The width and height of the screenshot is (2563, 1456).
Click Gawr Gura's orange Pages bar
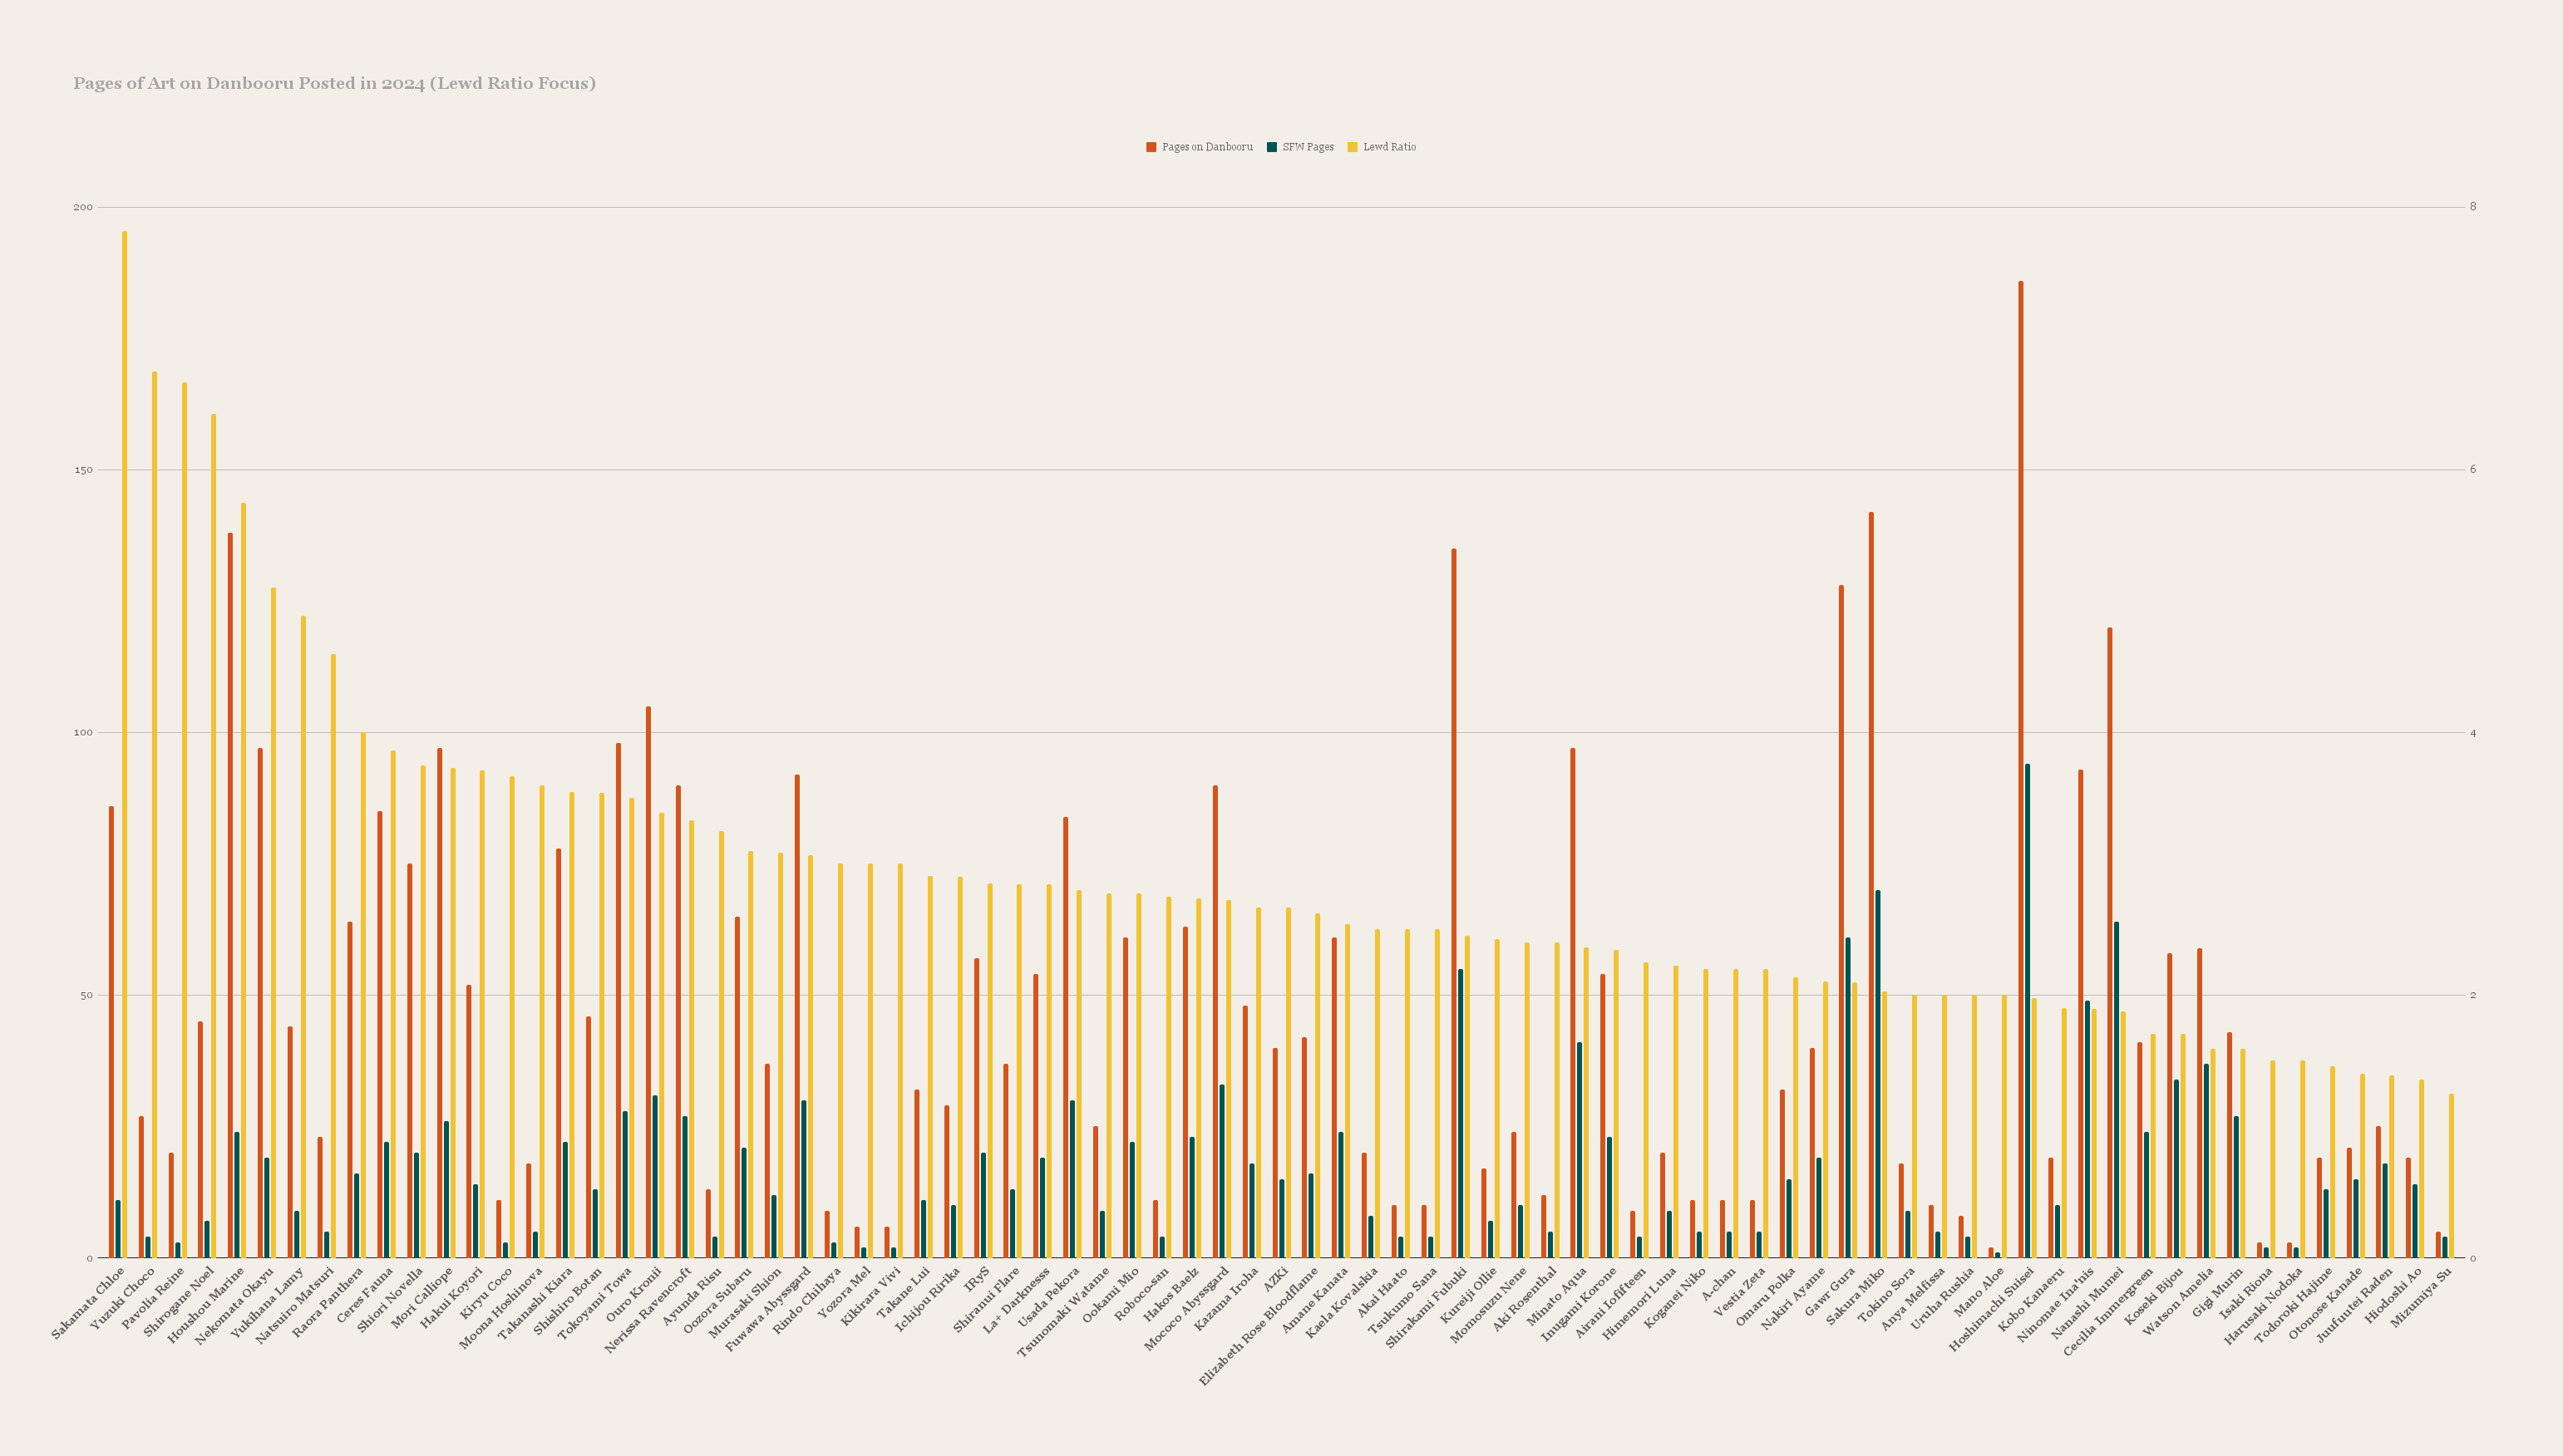1841,921
